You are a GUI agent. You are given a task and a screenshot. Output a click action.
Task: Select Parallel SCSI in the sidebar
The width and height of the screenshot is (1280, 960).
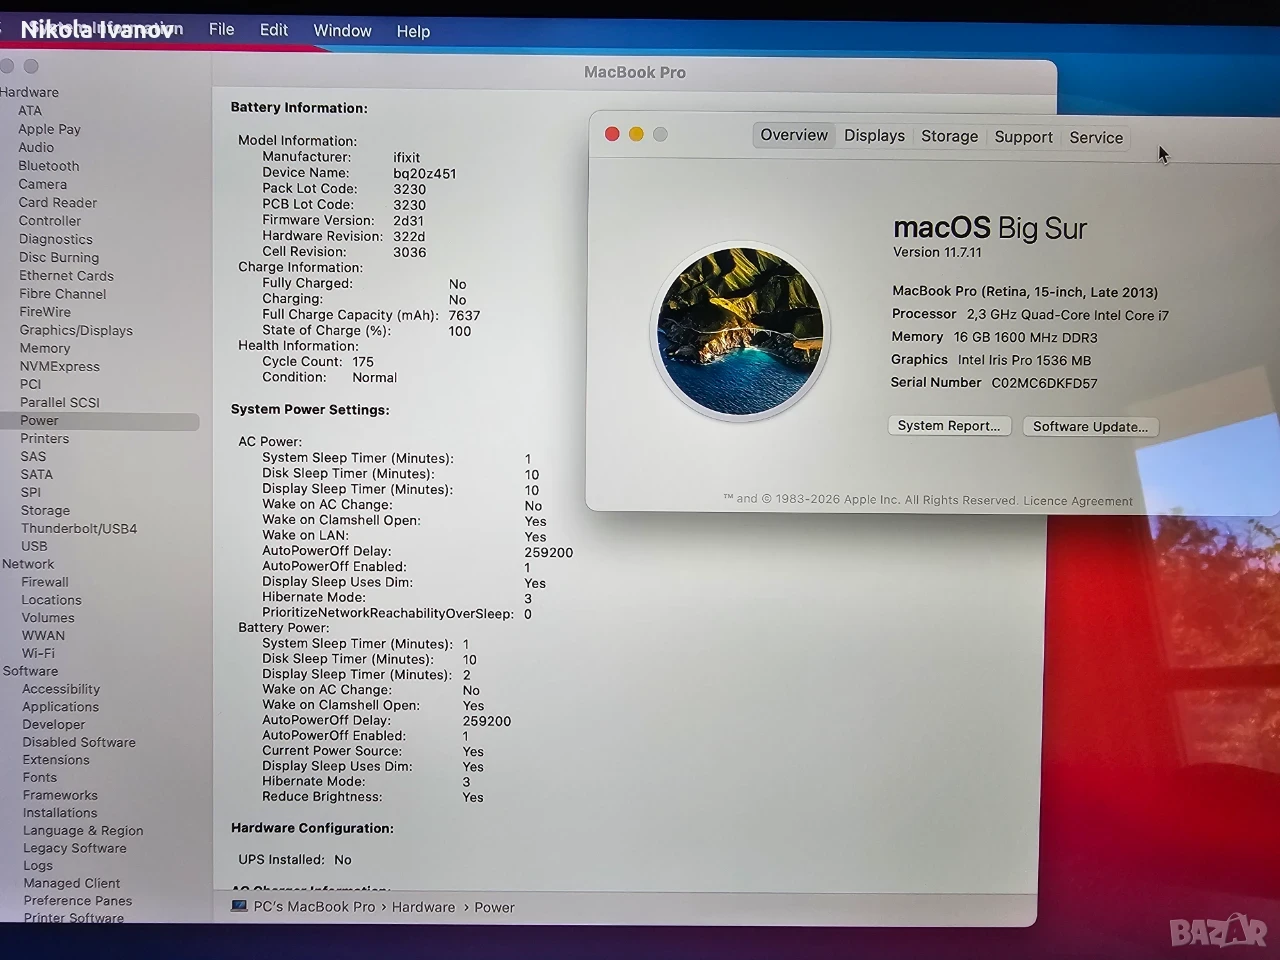click(x=59, y=402)
